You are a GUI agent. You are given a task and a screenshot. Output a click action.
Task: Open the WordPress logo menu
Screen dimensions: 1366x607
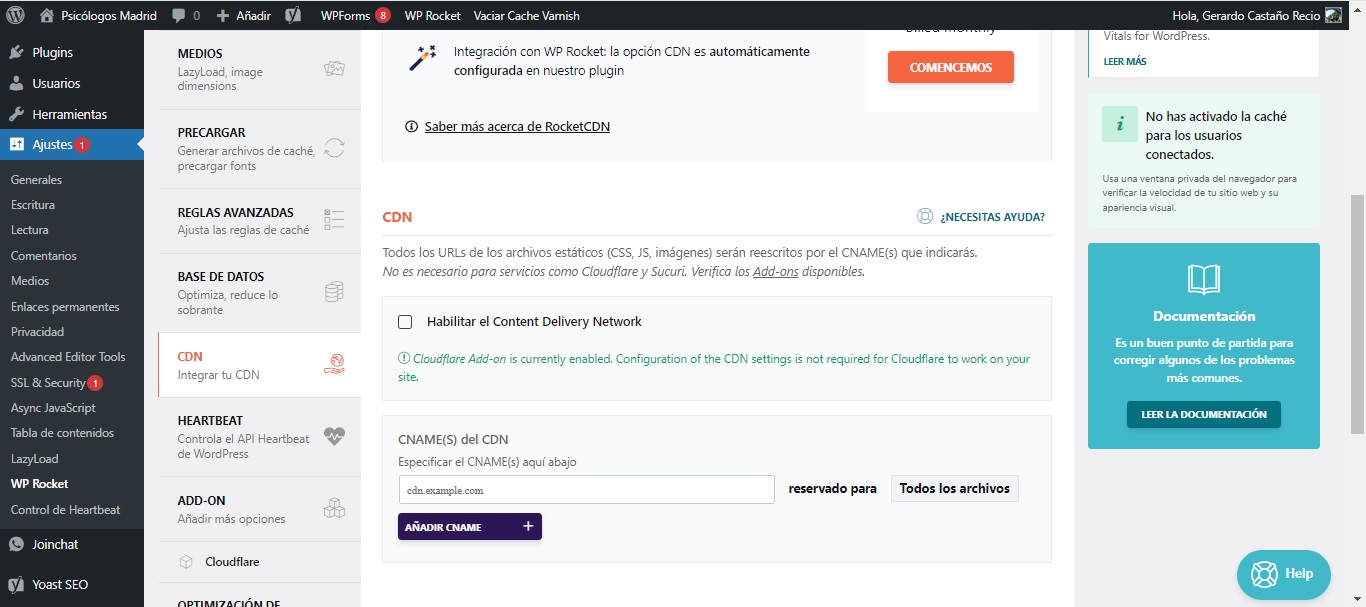pos(16,15)
